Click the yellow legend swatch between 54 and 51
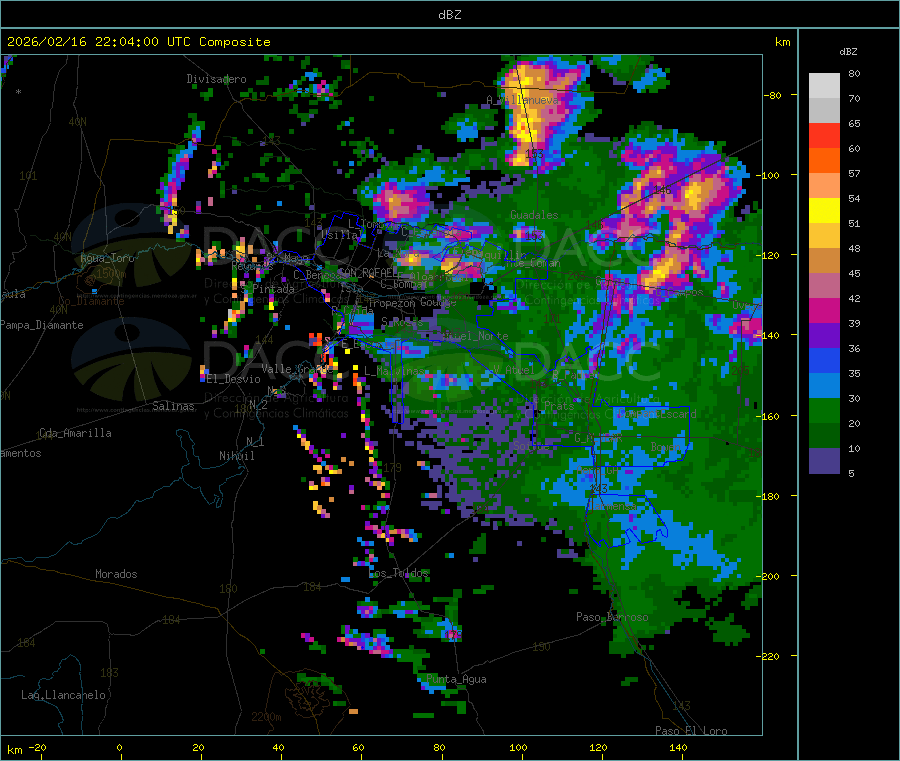This screenshot has height=761, width=900. (x=824, y=211)
